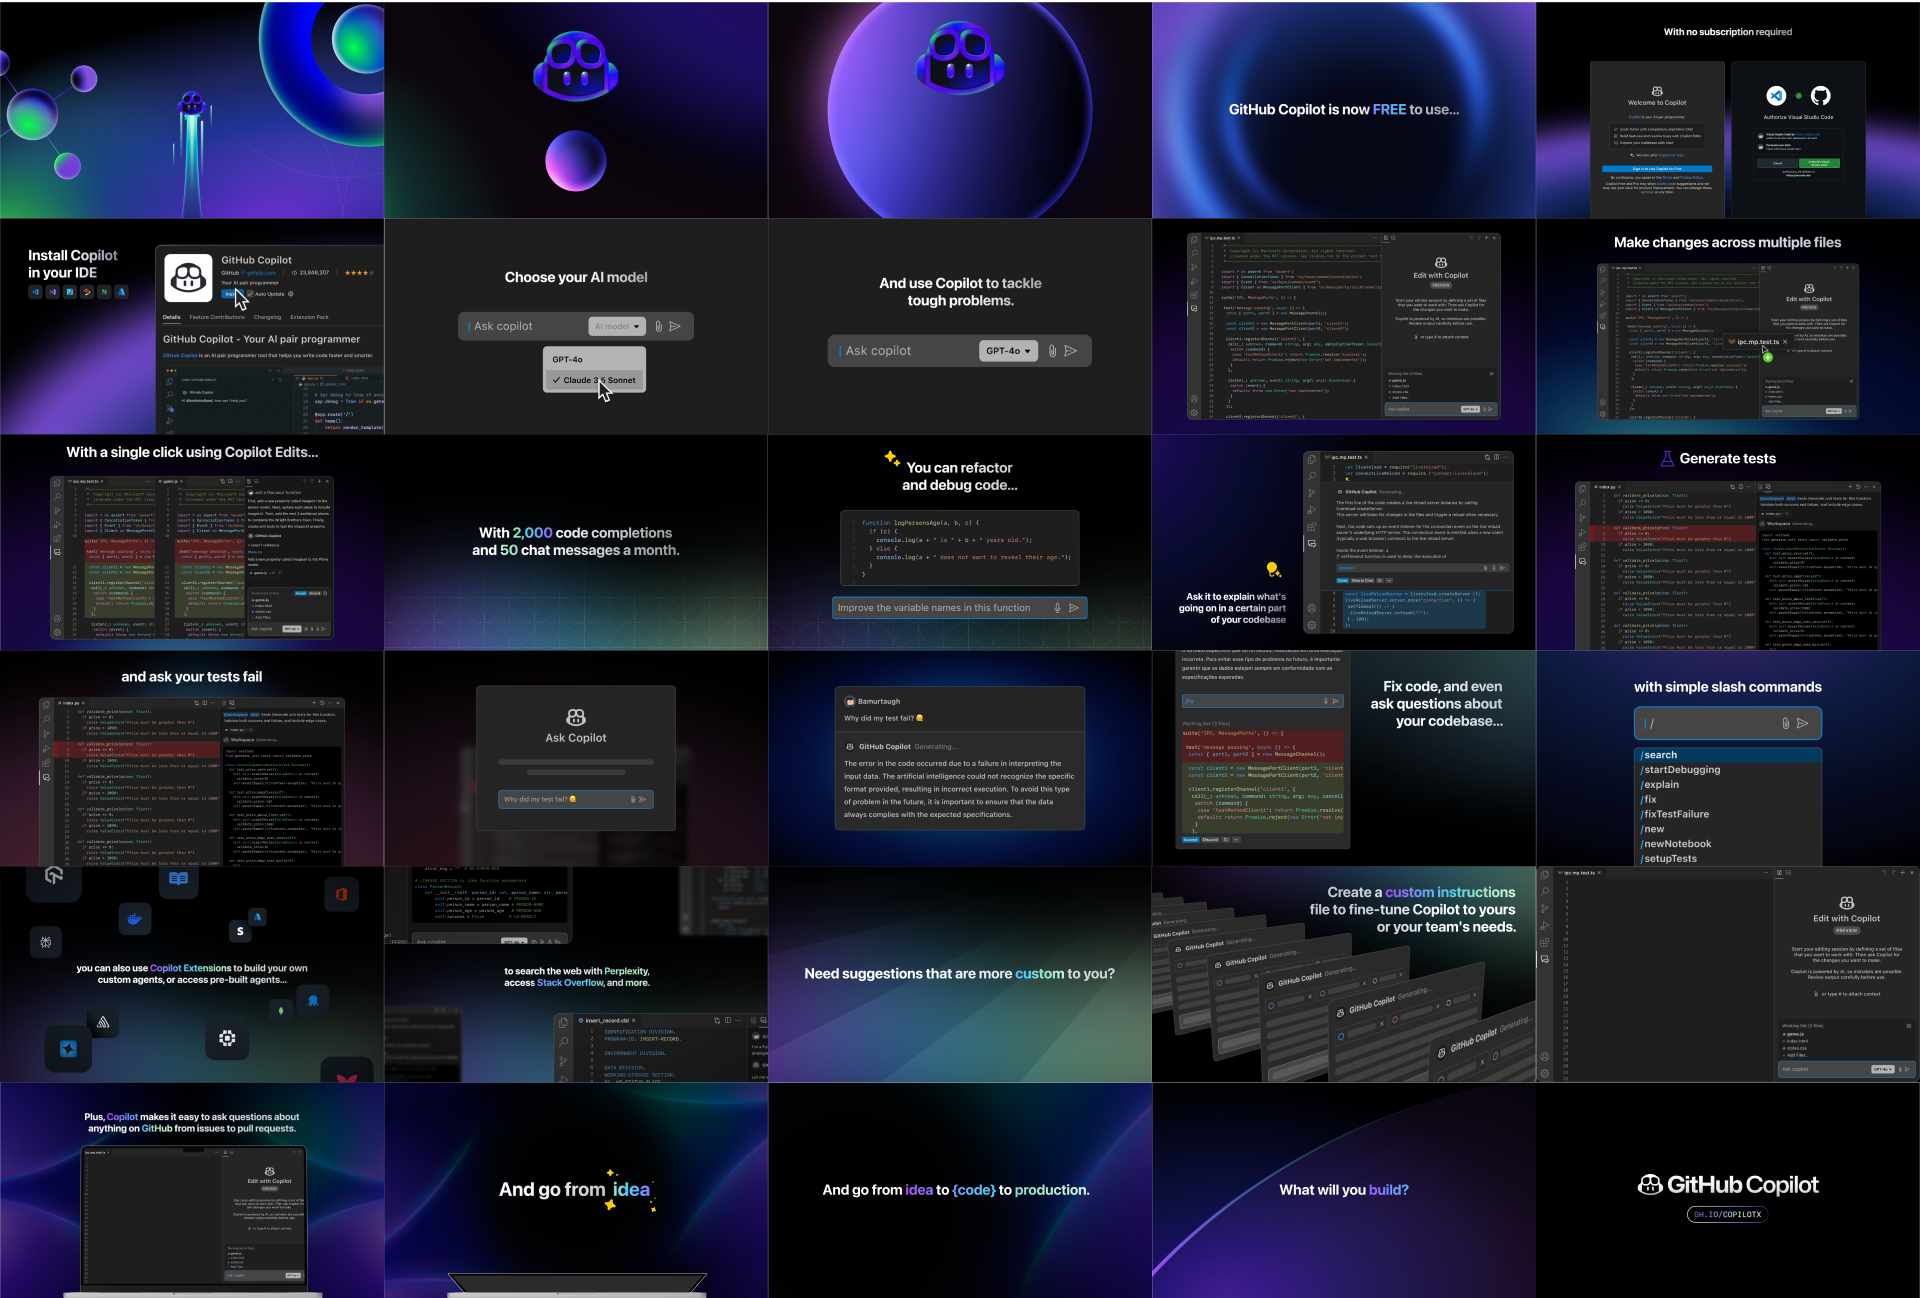Click the VS Code icon under 'Install Copilot in your IDE'
The height and width of the screenshot is (1298, 1920).
(x=36, y=292)
